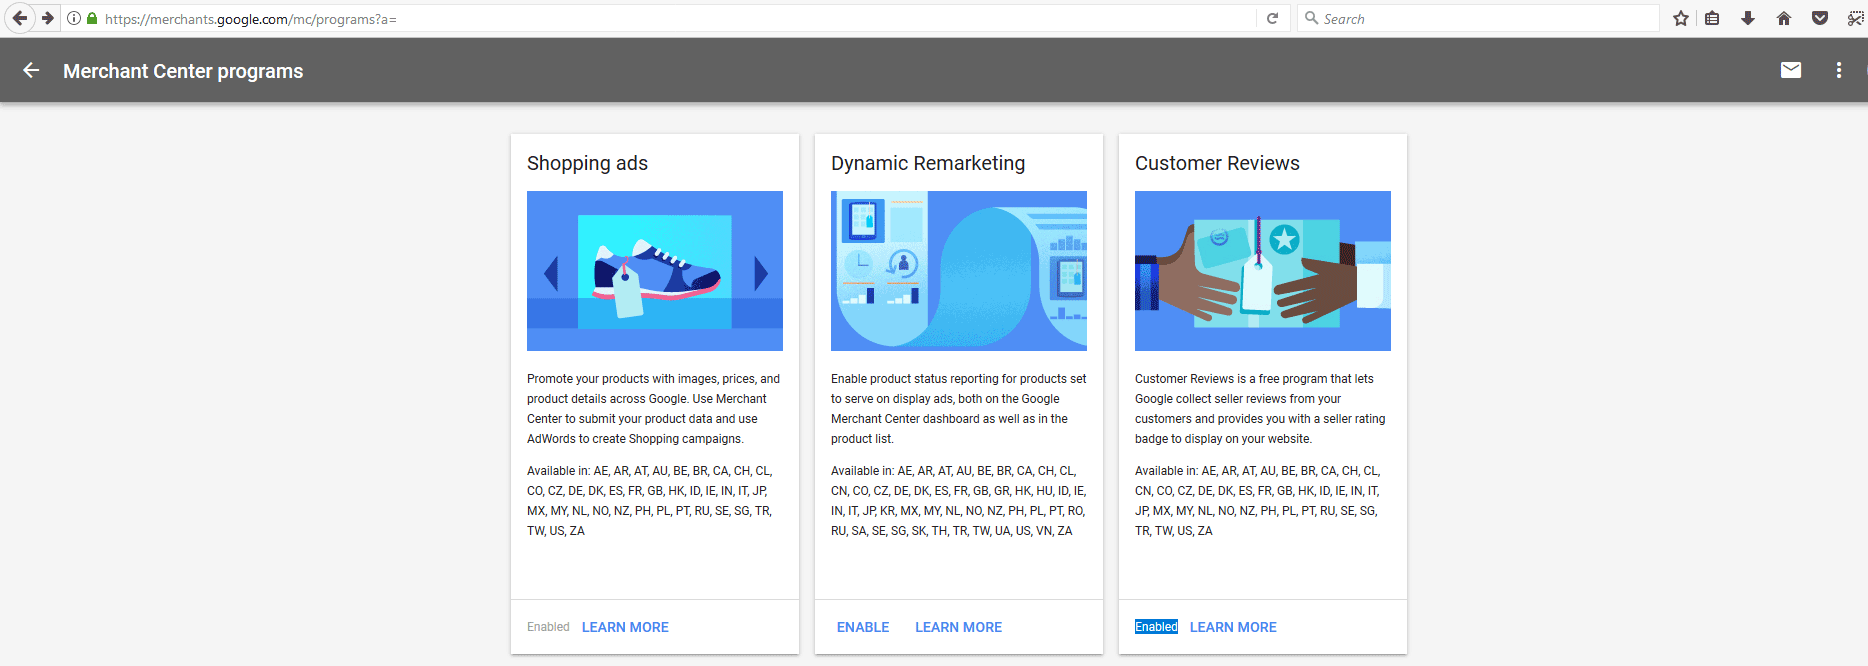Click Shopping ads description paragraph

pyautogui.click(x=654, y=409)
